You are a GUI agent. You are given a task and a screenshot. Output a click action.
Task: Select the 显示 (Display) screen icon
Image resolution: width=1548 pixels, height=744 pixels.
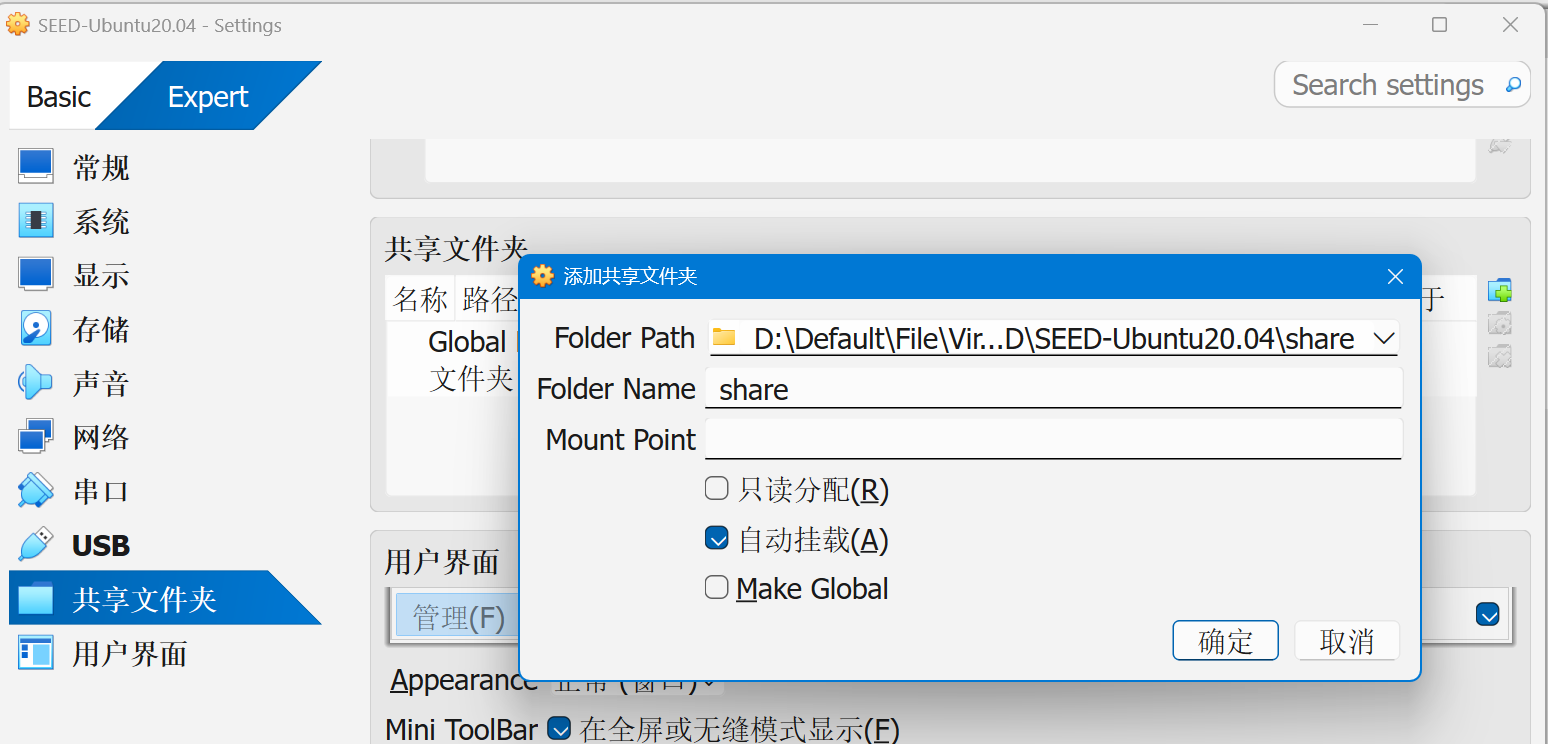36,274
